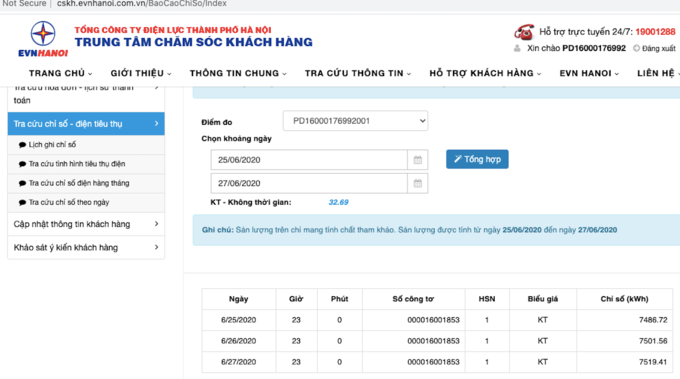Open calendar picker for 25/06/2020 date
The width and height of the screenshot is (680, 379).
[x=418, y=160]
